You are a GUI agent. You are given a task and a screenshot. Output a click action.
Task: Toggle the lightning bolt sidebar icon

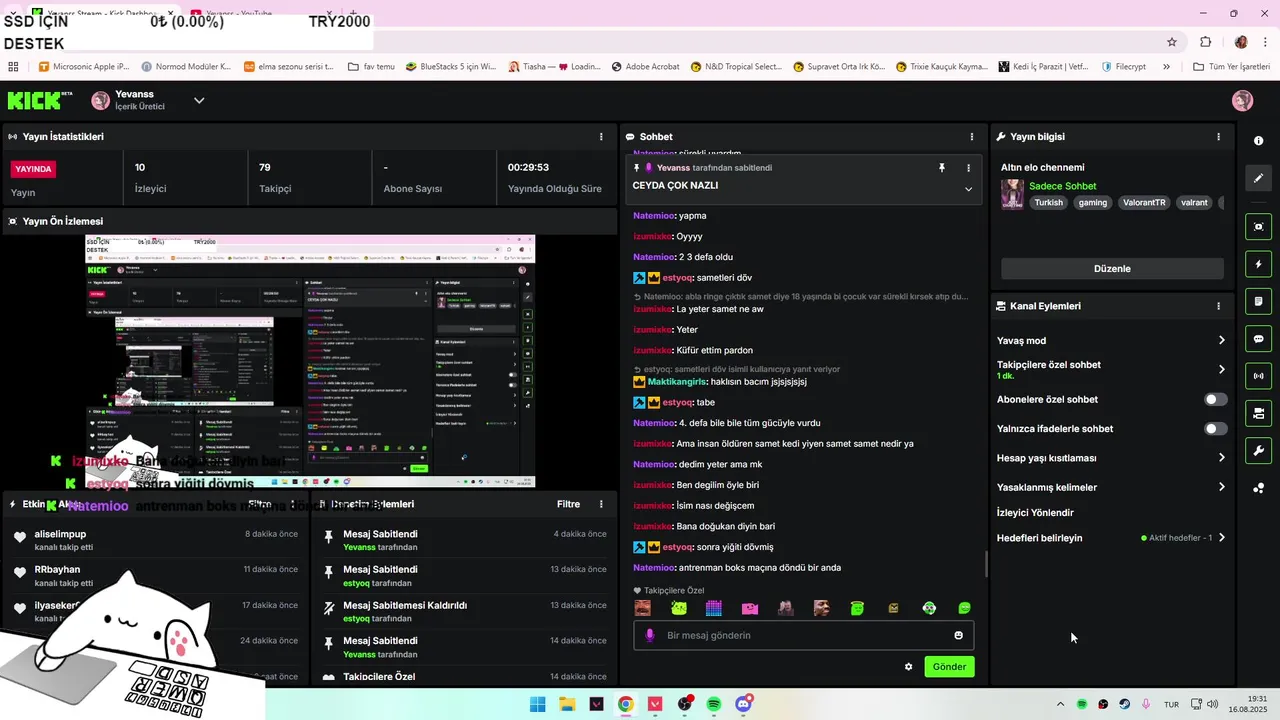coord(1259,264)
